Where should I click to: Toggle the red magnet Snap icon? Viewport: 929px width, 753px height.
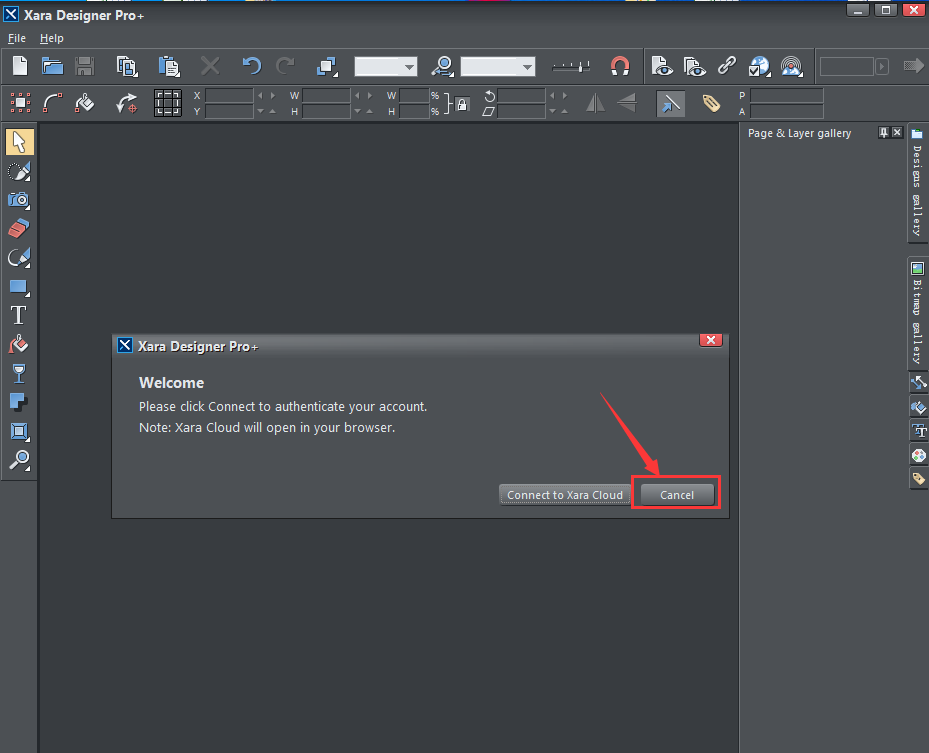click(620, 66)
